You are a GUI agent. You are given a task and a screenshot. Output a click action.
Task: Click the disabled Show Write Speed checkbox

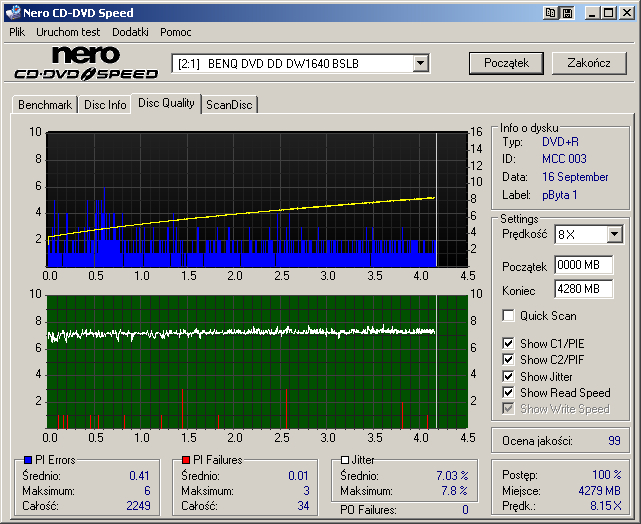[x=508, y=408]
